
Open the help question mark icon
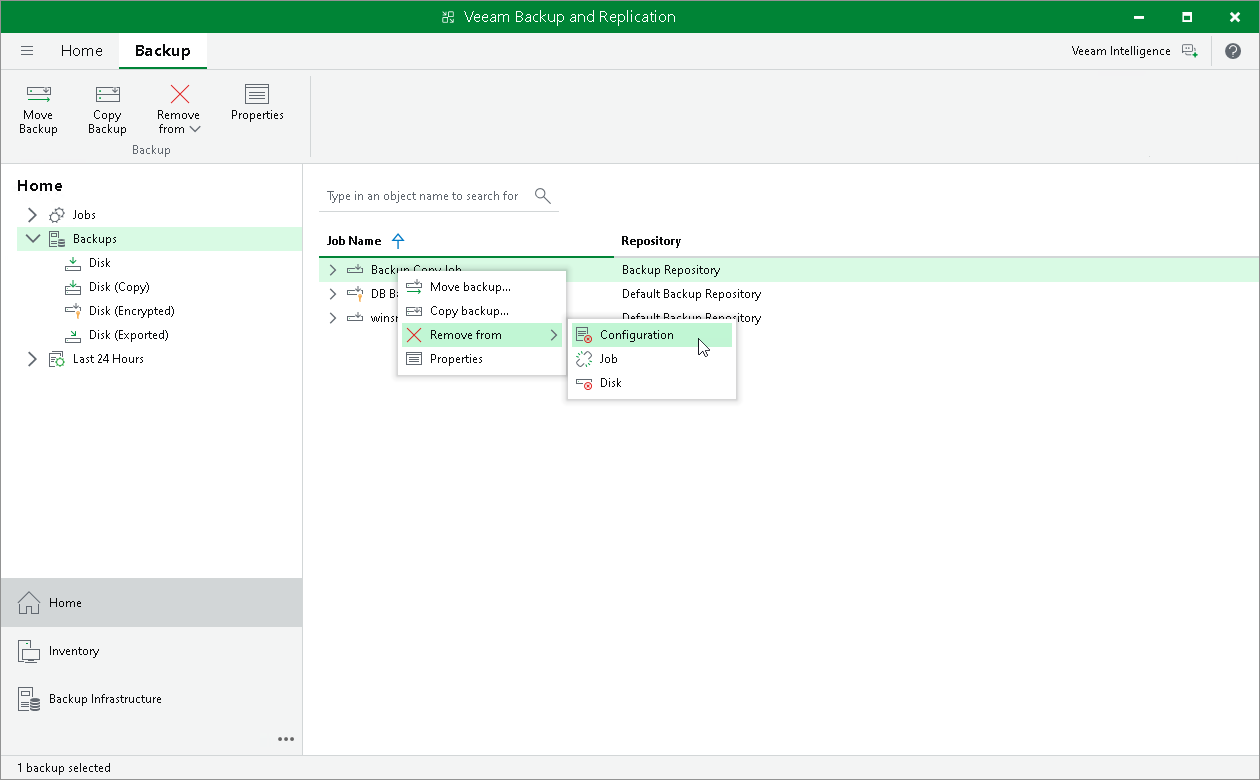point(1233,51)
